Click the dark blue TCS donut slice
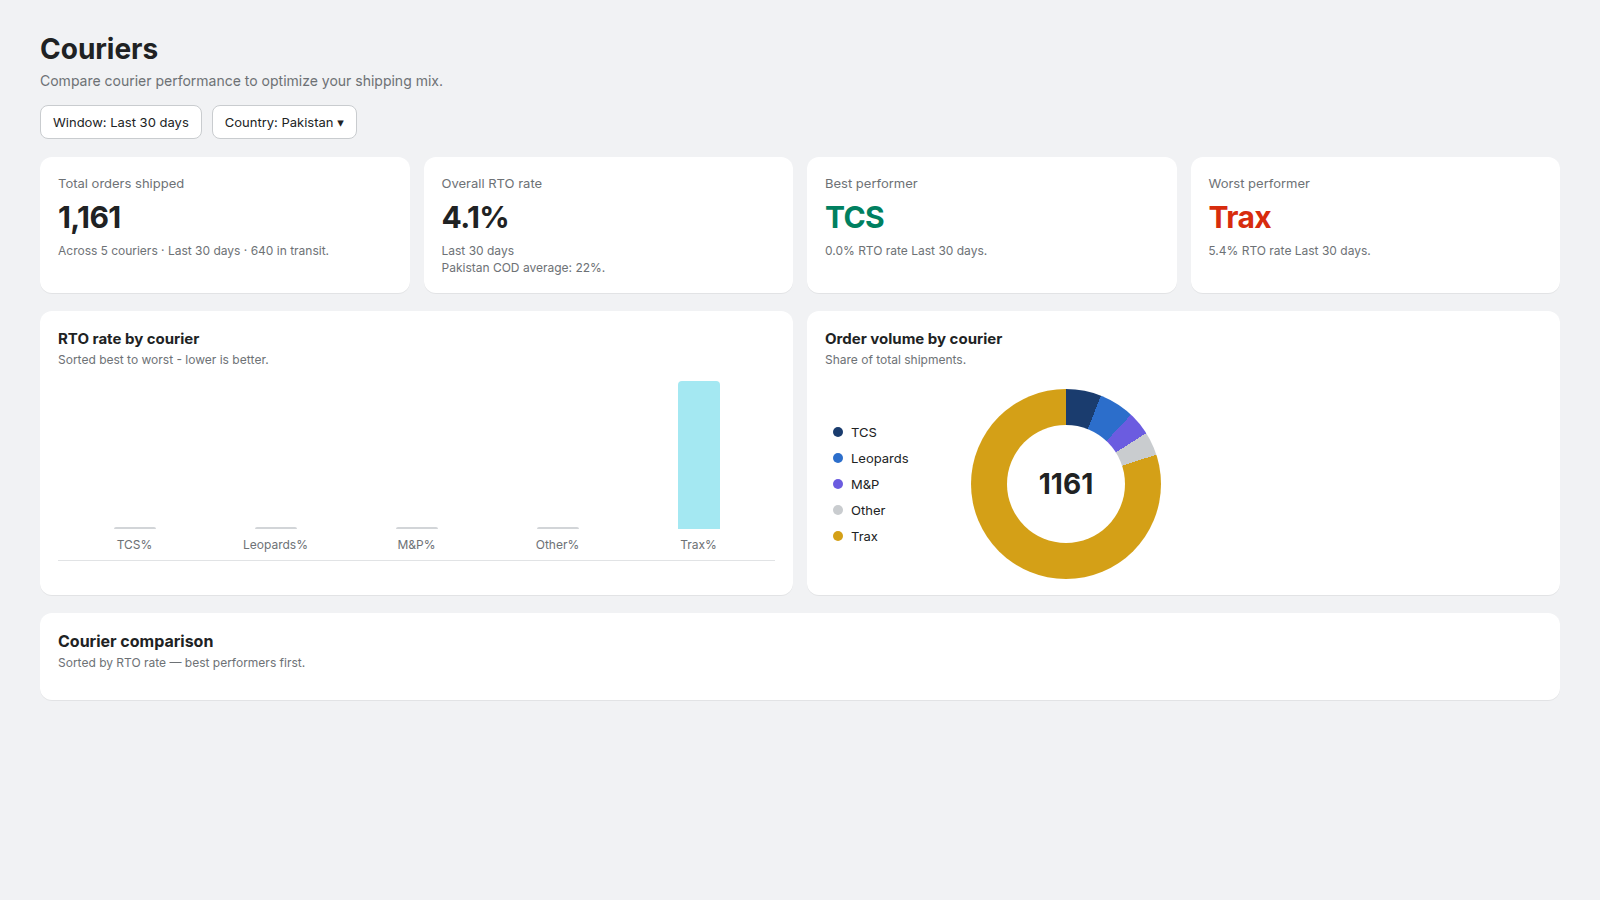Screen dimensions: 1600x900 [1081, 408]
